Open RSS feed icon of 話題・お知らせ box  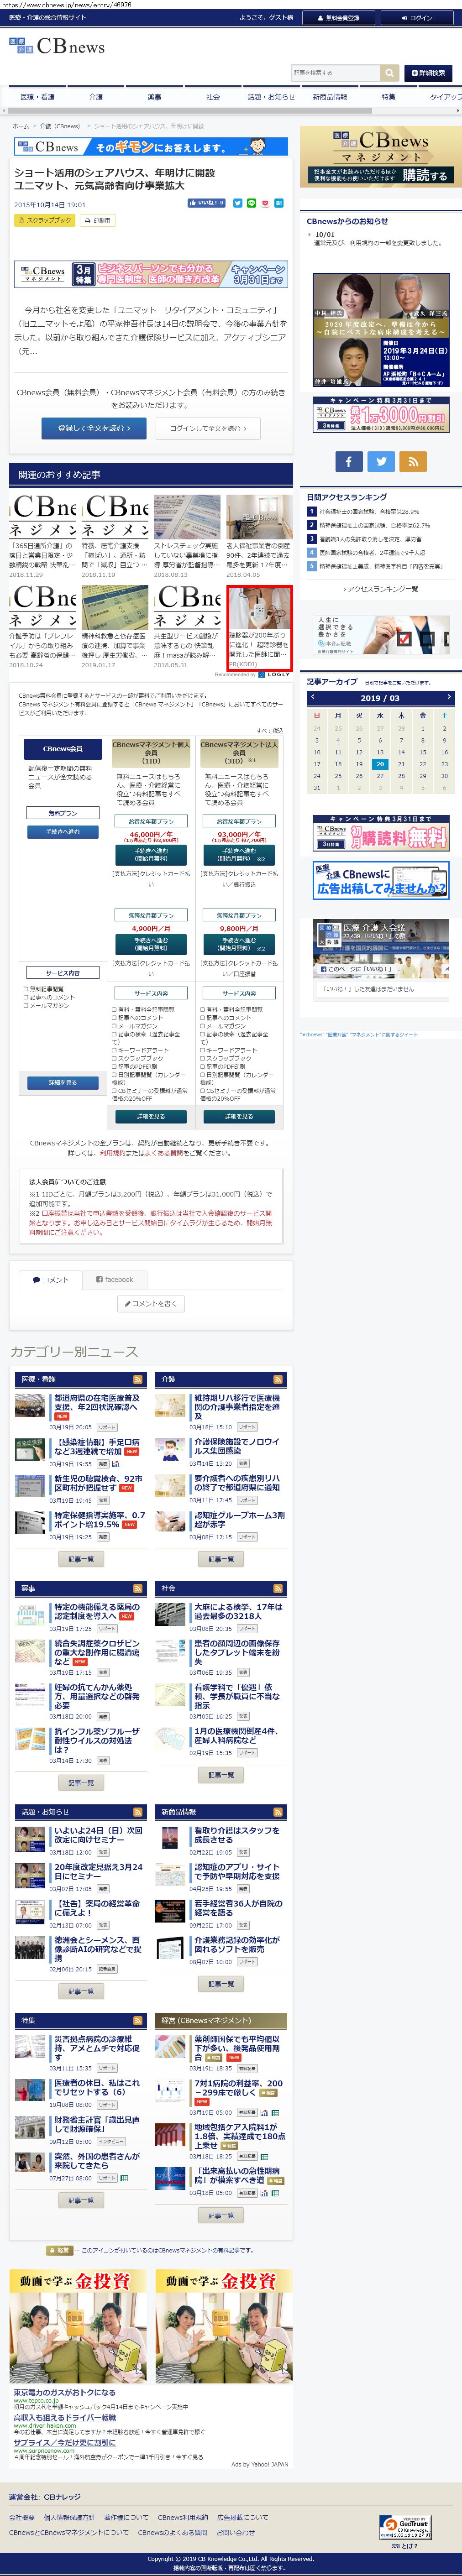point(138,1812)
